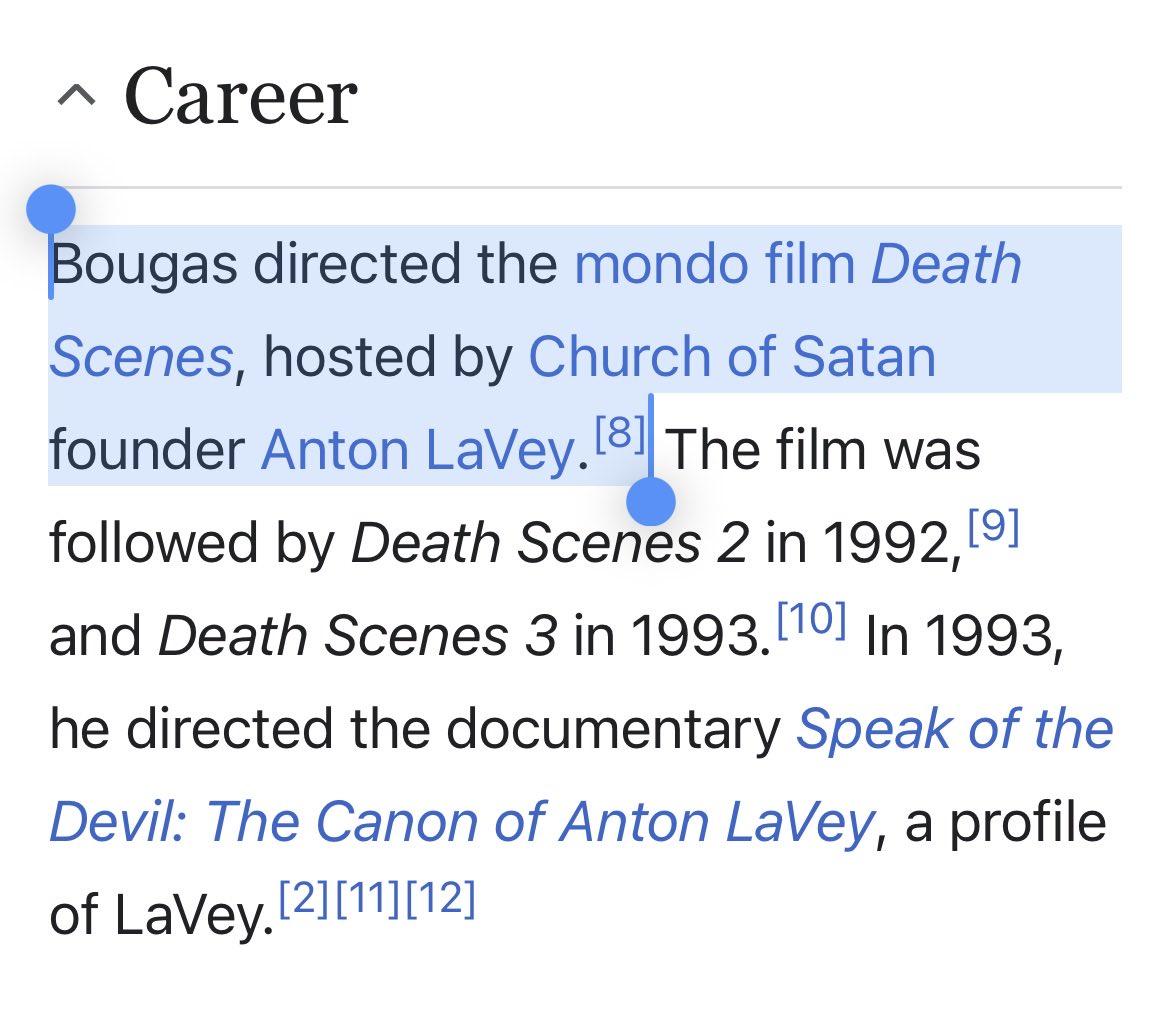Open citation reference [8]
This screenshot has width=1170, height=1009.
point(620,432)
